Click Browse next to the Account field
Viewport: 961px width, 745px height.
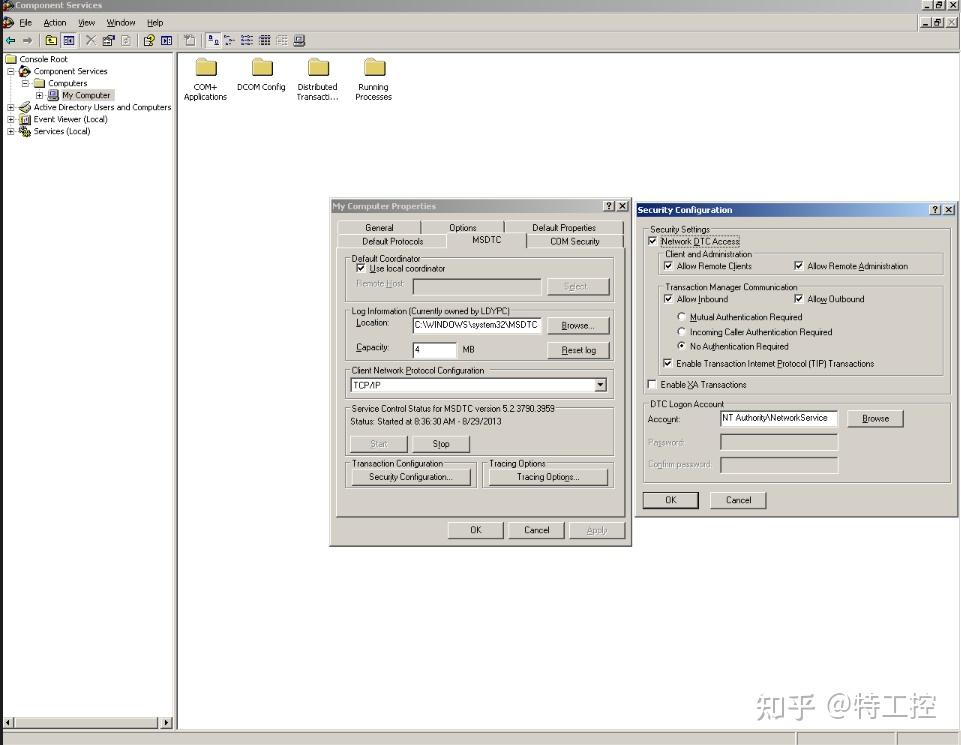tap(874, 418)
